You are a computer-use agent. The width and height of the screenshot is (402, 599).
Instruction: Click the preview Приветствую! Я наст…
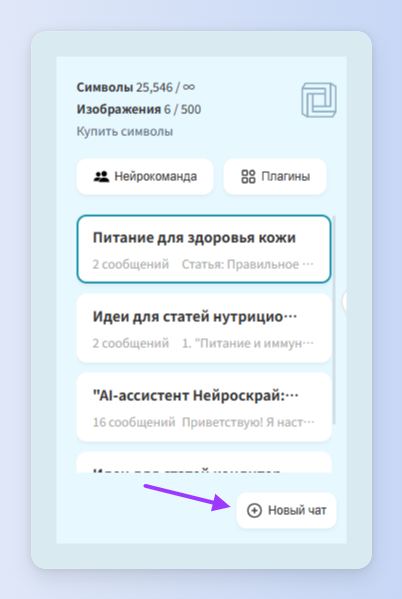pos(248,423)
